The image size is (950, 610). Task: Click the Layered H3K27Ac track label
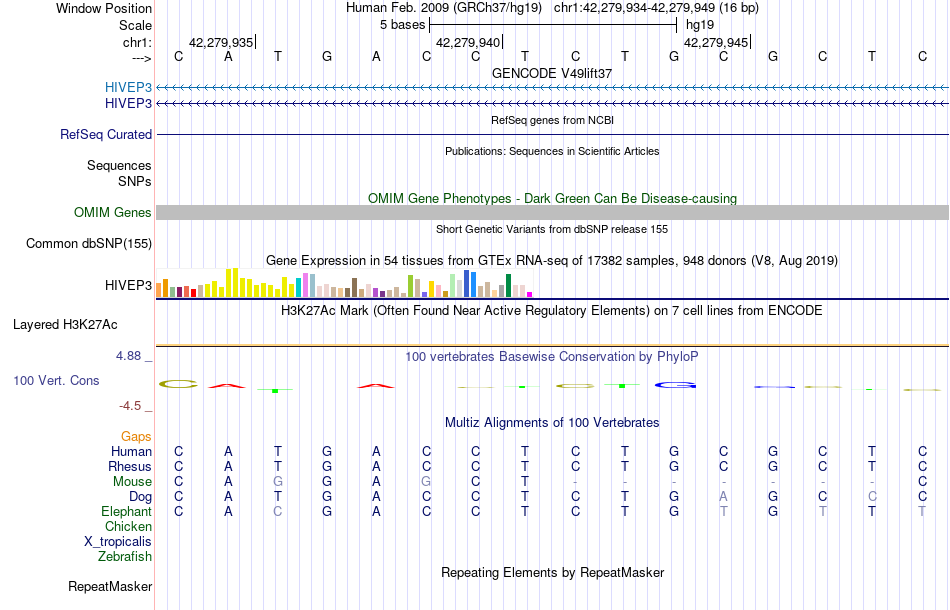point(65,325)
